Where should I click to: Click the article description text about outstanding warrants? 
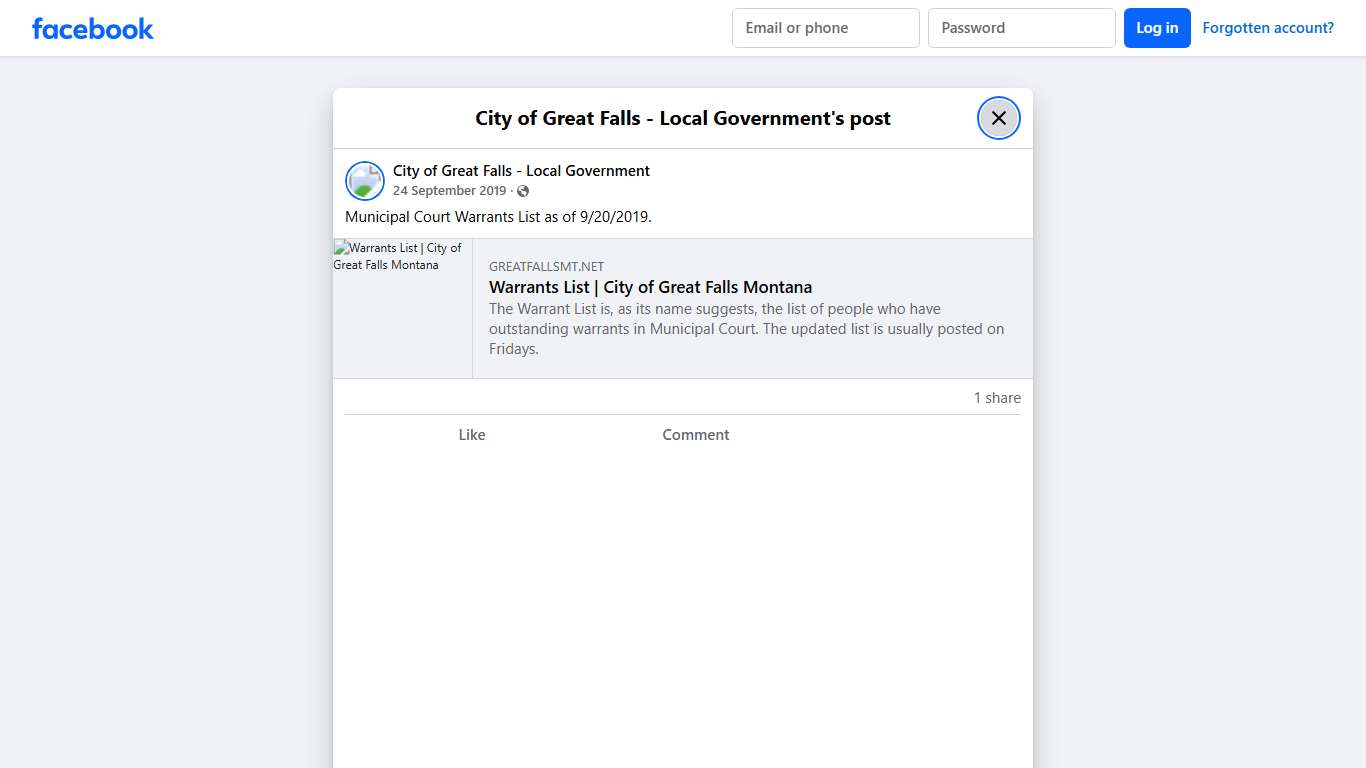(746, 328)
